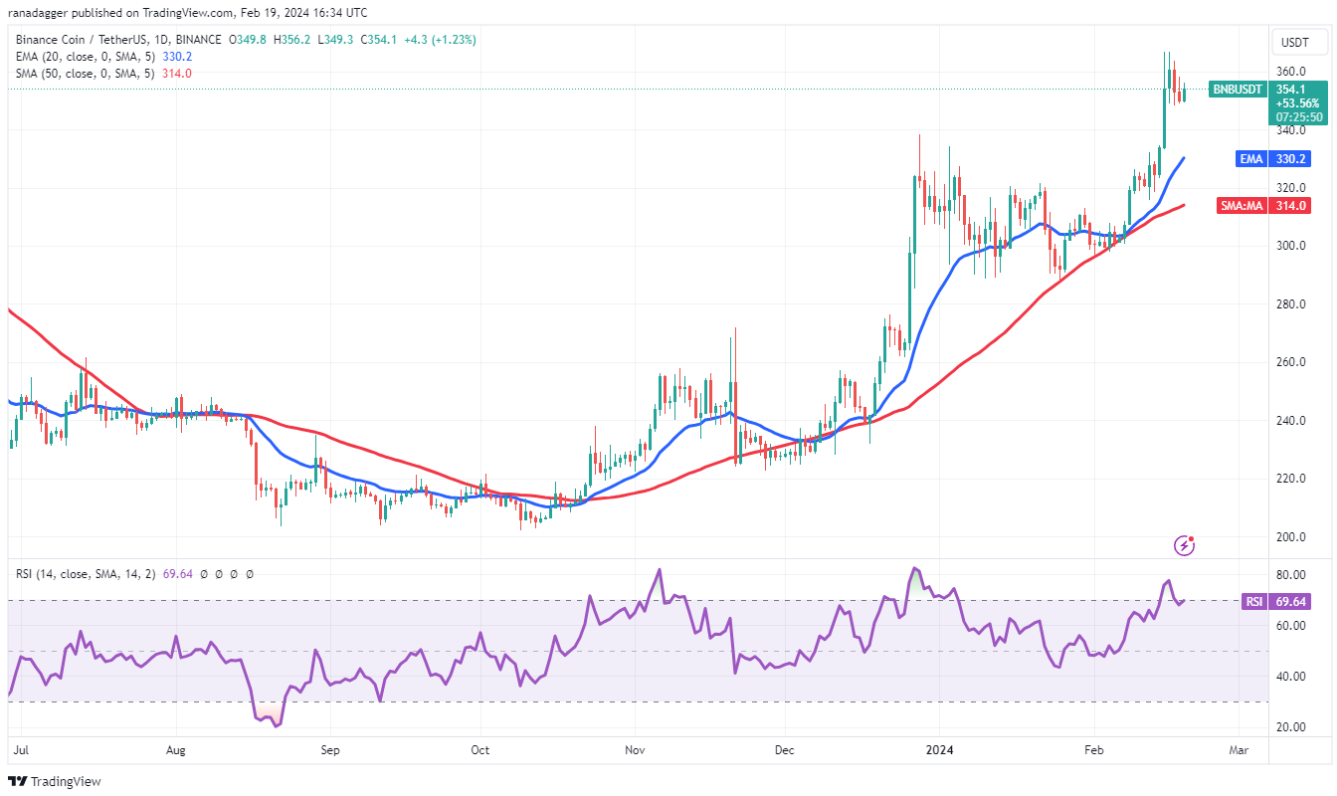
Task: Click the 2024 label on the time axis
Action: [x=939, y=749]
